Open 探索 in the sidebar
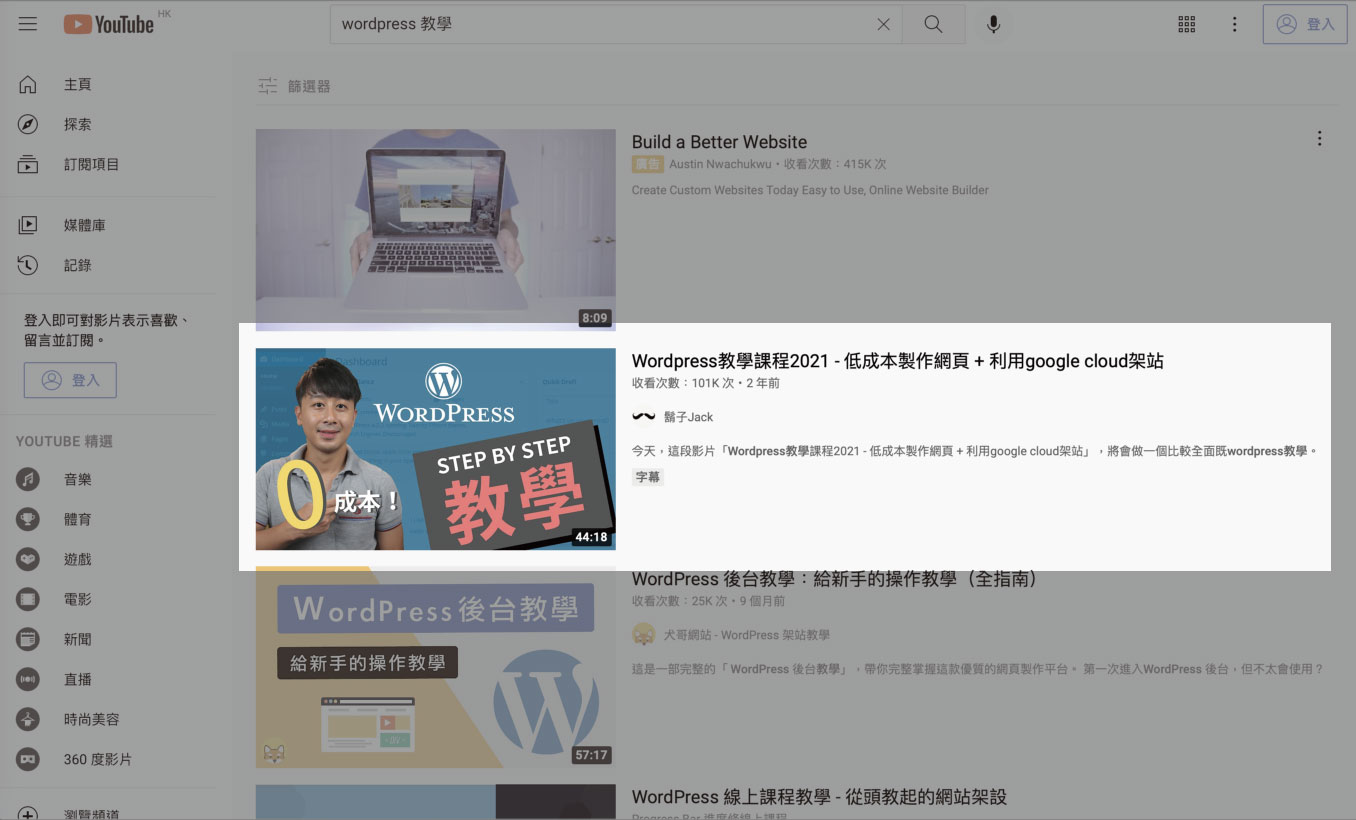Screen dimensions: 1356x820 click(x=77, y=125)
